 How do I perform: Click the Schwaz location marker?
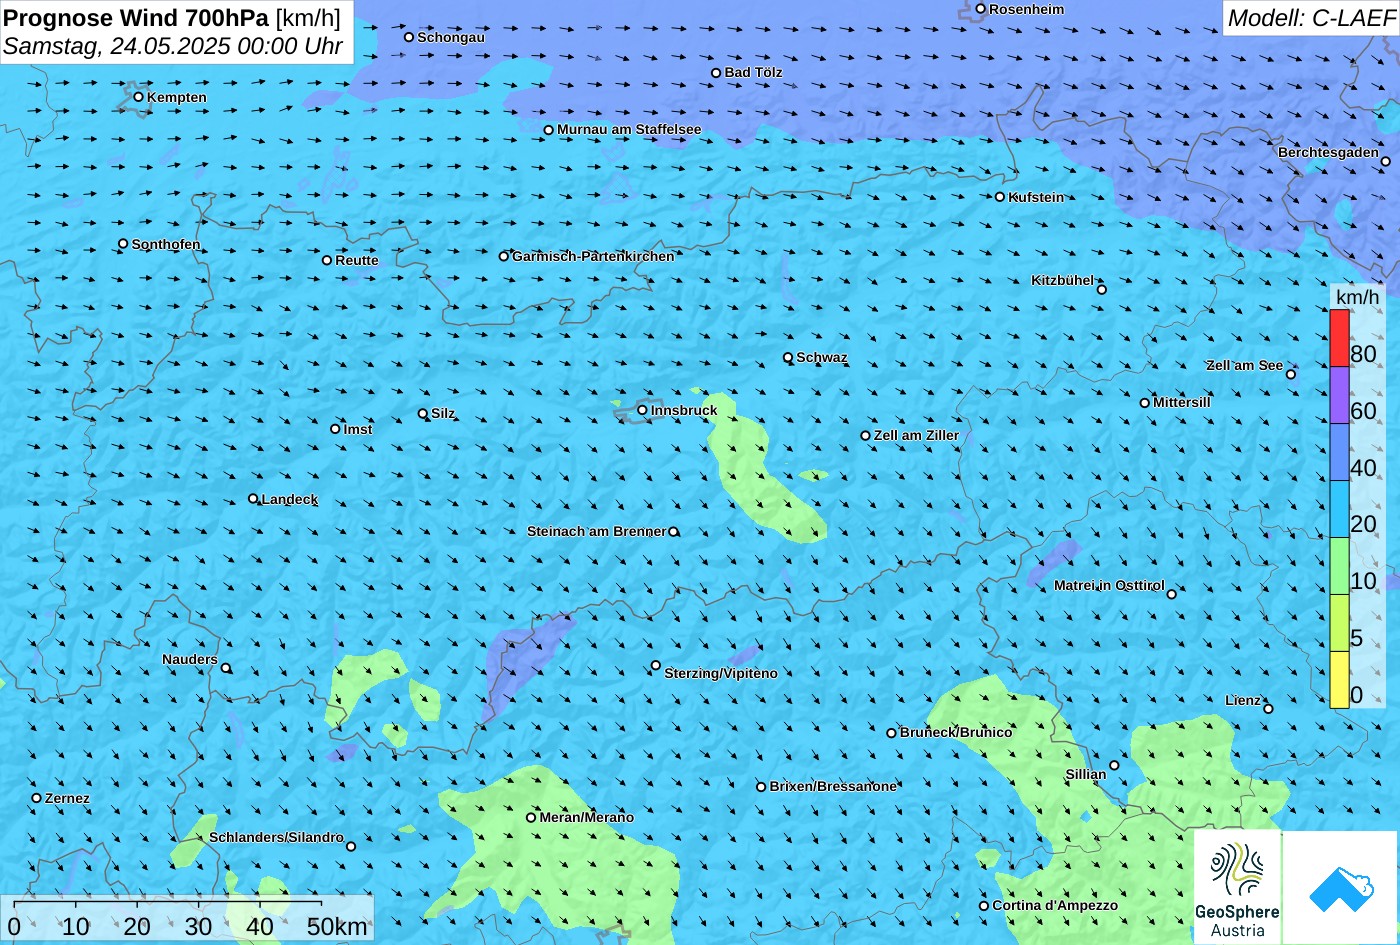788,357
